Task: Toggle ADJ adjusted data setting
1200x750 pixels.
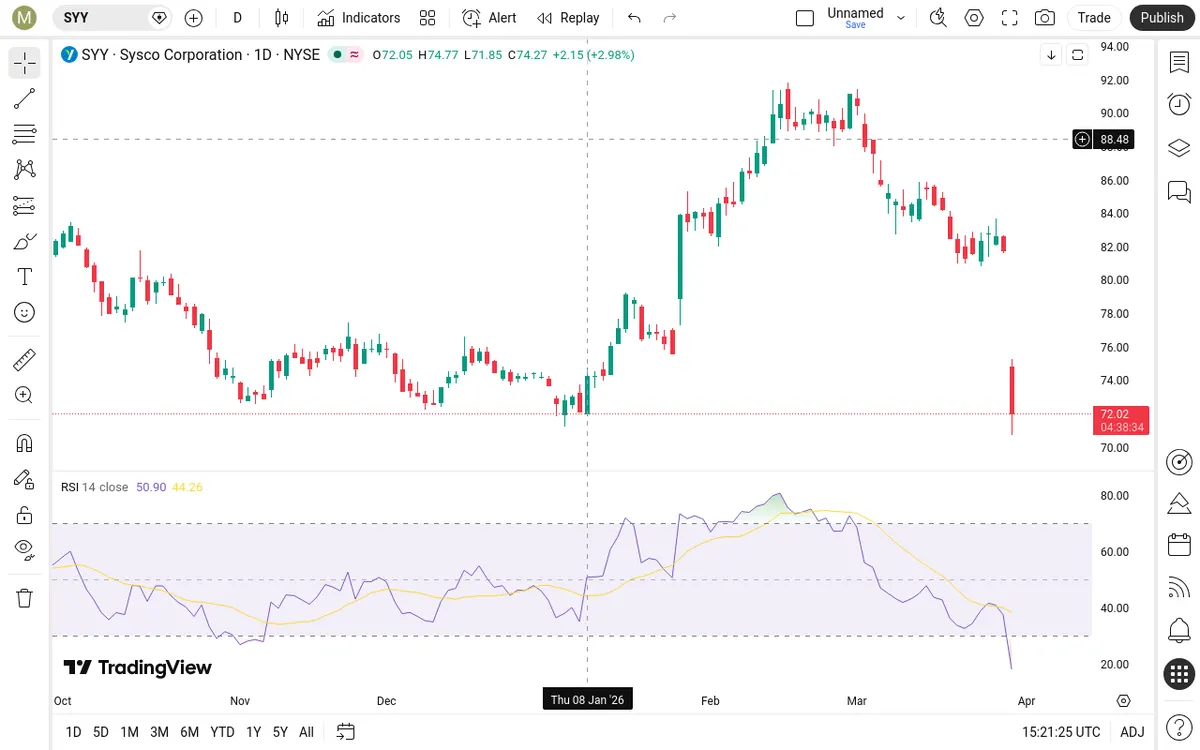Action: click(1132, 732)
